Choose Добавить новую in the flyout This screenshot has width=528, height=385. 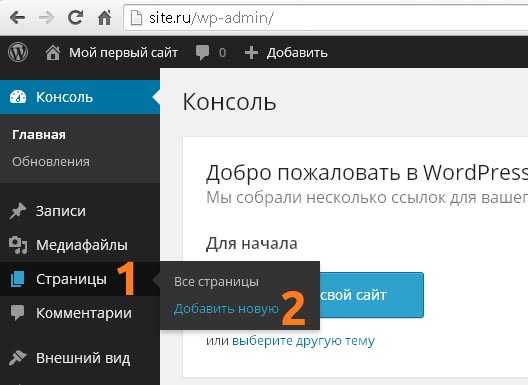(x=226, y=309)
